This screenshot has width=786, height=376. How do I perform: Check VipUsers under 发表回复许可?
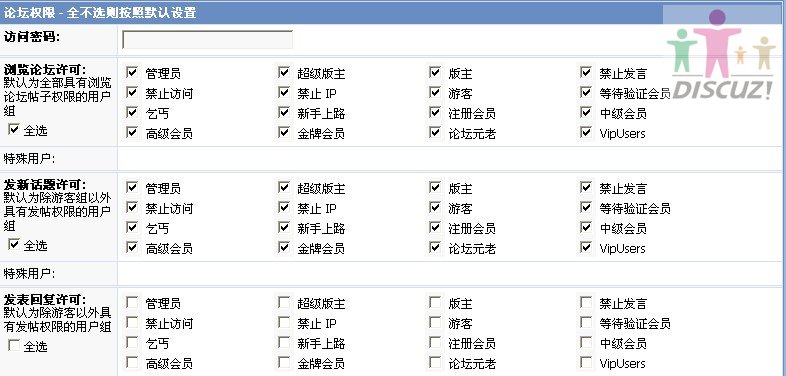click(586, 362)
